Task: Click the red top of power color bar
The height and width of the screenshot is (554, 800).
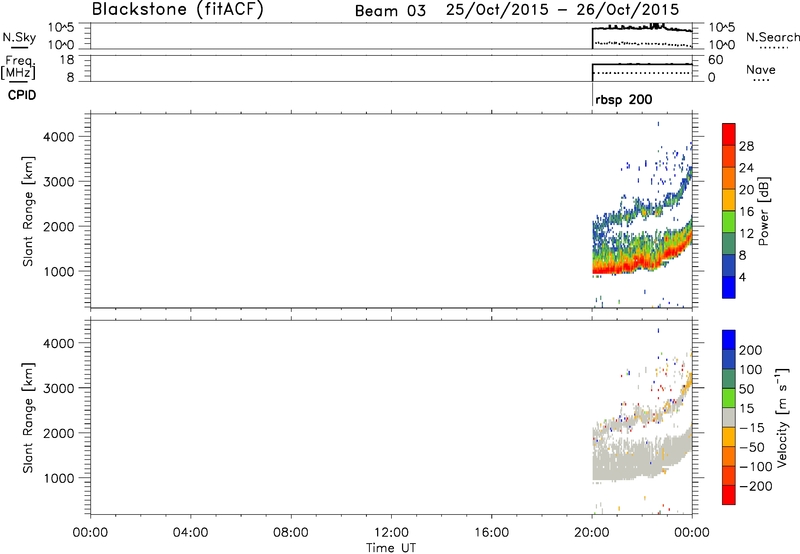Action: [x=729, y=134]
